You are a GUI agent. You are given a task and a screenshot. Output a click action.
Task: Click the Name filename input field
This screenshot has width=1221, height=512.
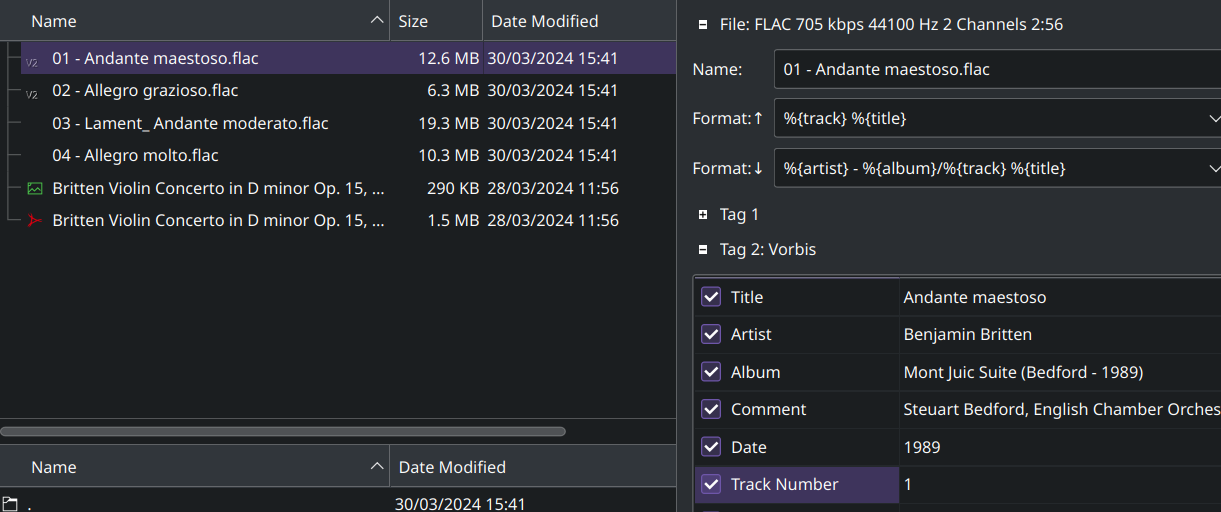tap(995, 69)
